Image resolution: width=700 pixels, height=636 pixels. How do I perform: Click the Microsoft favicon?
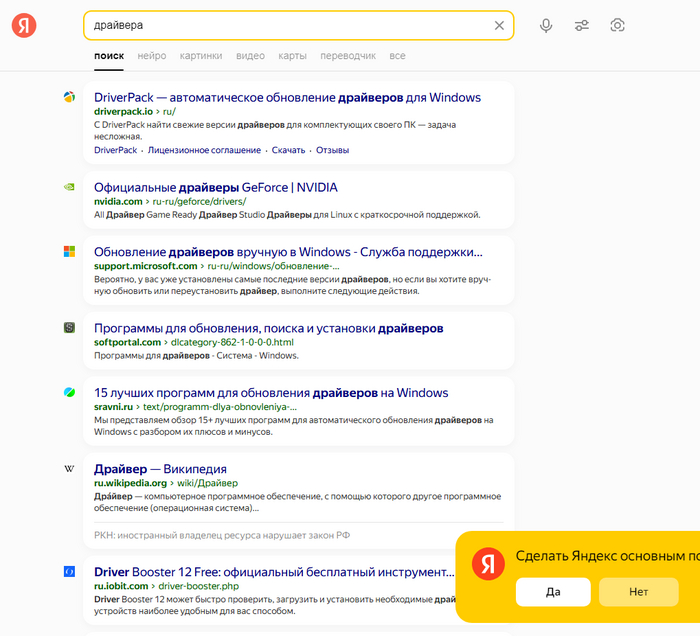point(69,252)
